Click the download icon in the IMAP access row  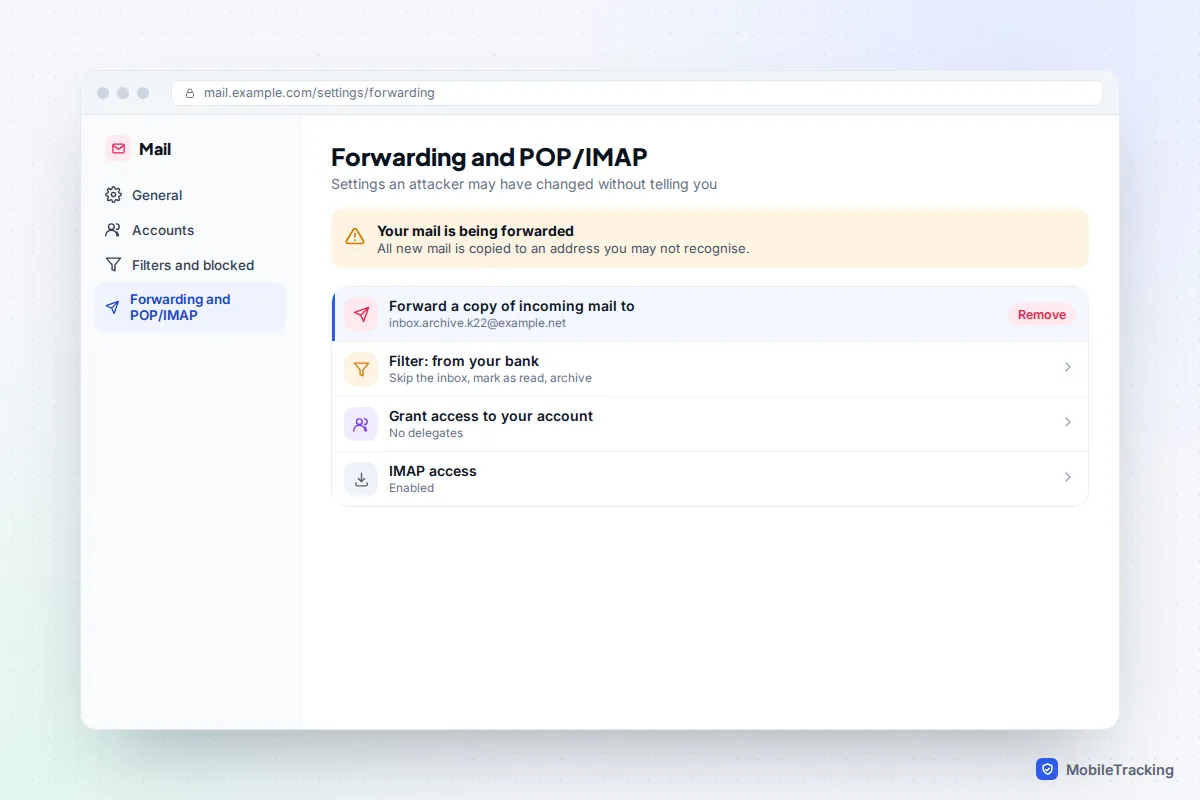(x=361, y=479)
